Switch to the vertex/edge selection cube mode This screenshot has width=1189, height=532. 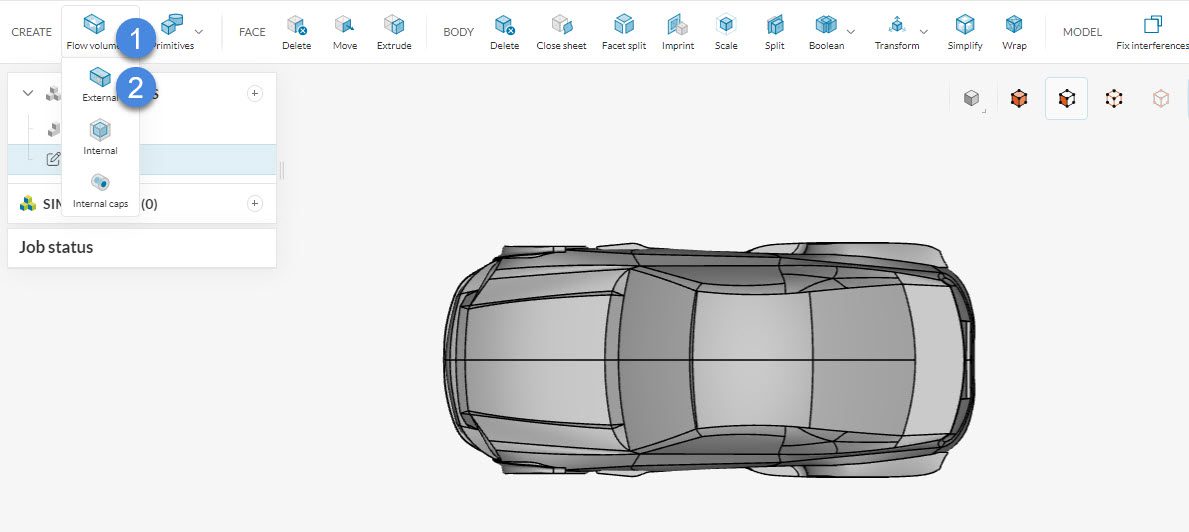(1113, 98)
